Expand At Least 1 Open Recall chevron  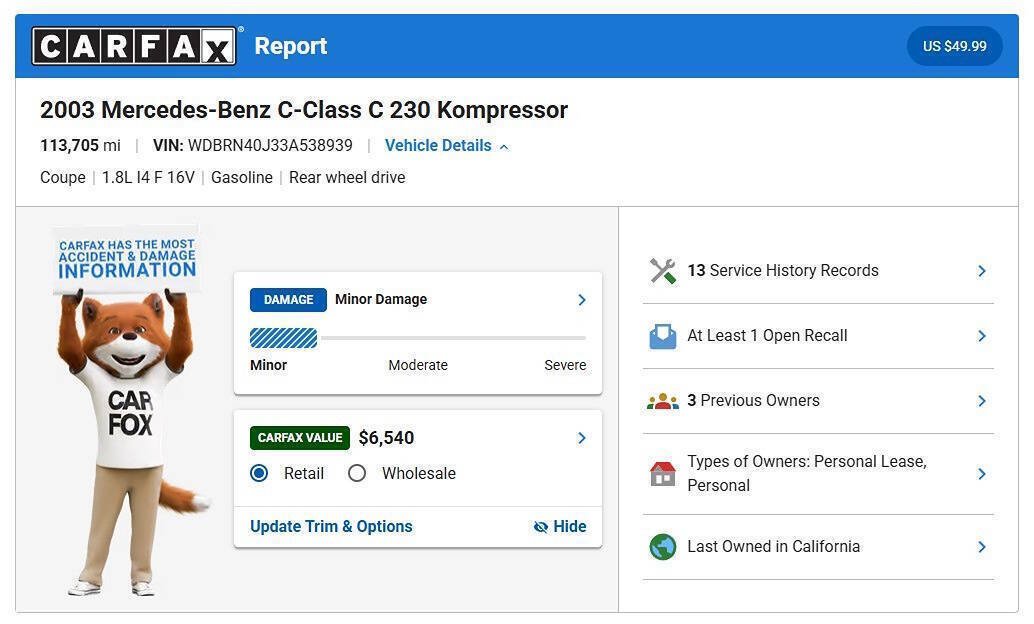point(982,336)
